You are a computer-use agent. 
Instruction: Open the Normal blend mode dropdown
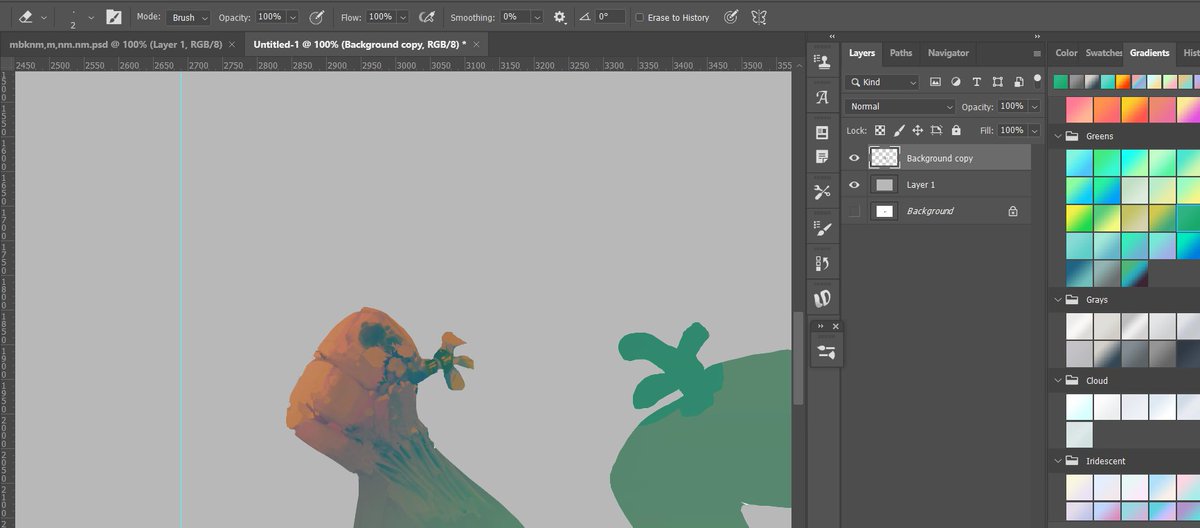click(x=901, y=106)
